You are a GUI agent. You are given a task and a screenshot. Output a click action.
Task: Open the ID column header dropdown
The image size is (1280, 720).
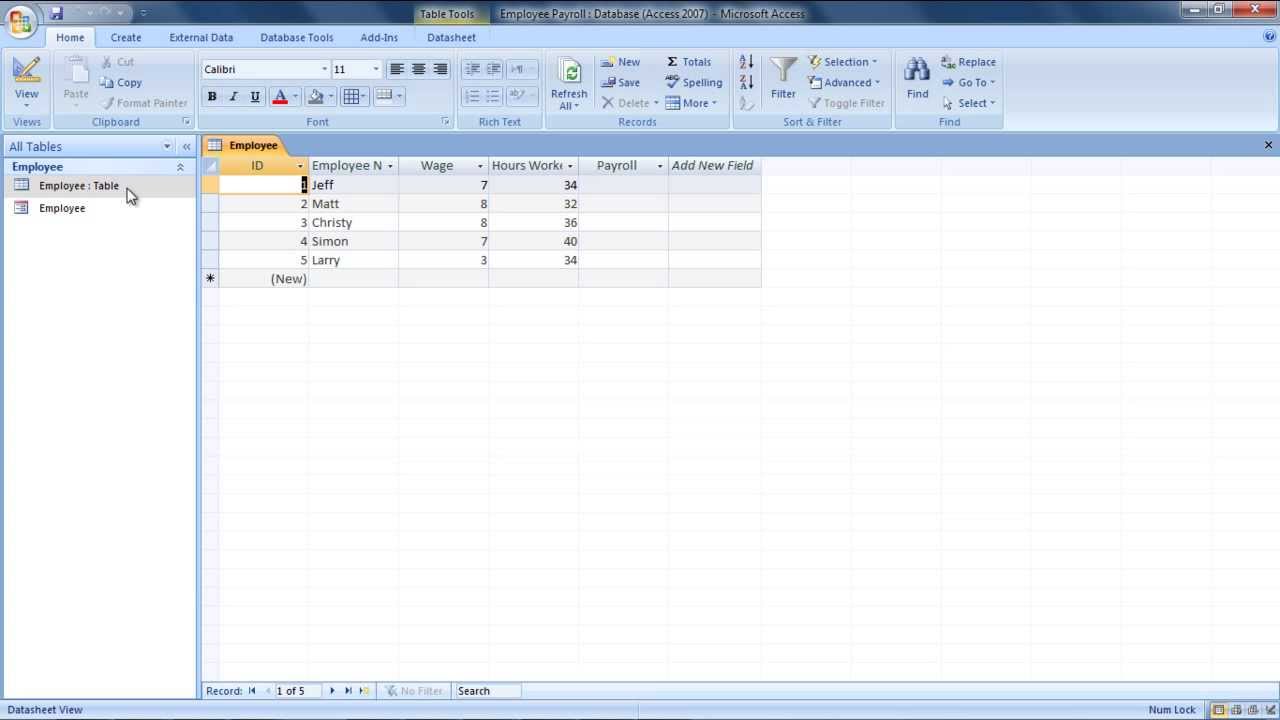(x=300, y=166)
